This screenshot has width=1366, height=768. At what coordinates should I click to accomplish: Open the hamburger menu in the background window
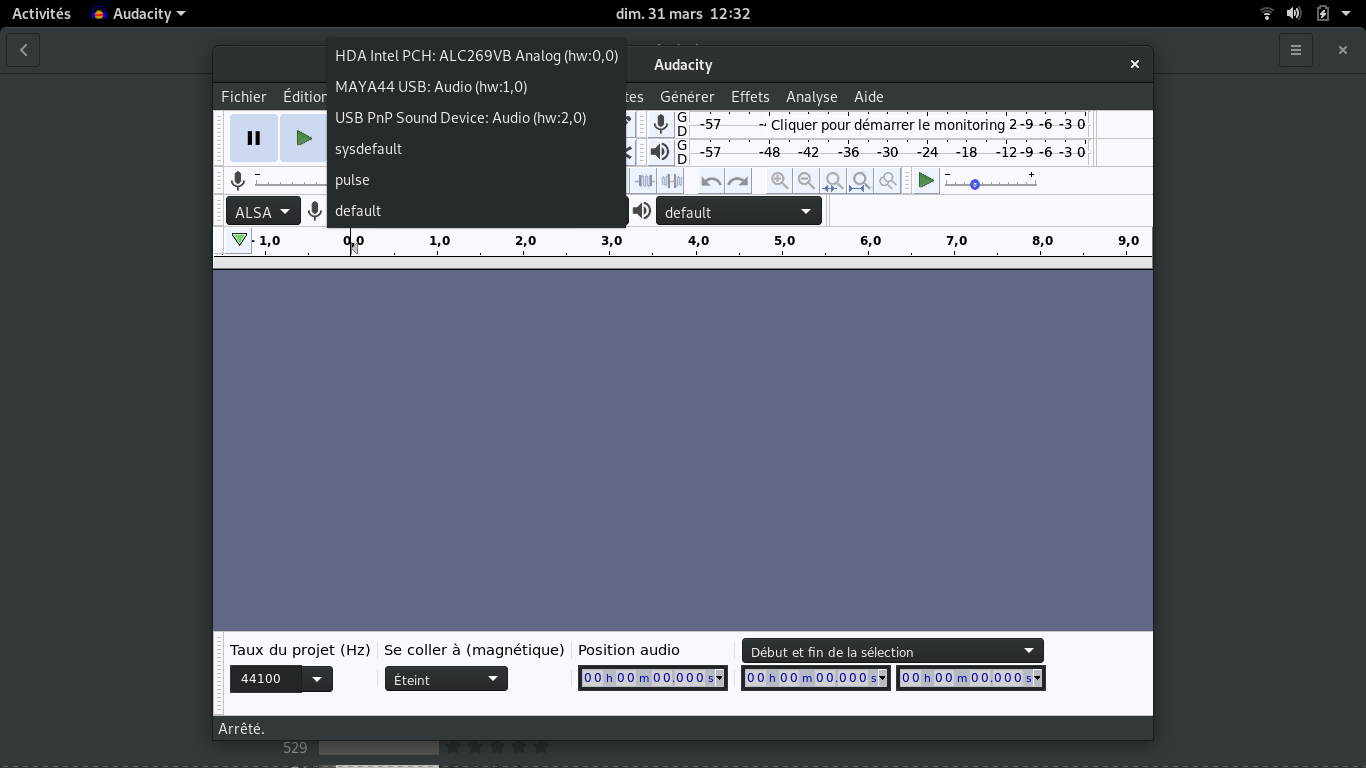tap(1296, 50)
